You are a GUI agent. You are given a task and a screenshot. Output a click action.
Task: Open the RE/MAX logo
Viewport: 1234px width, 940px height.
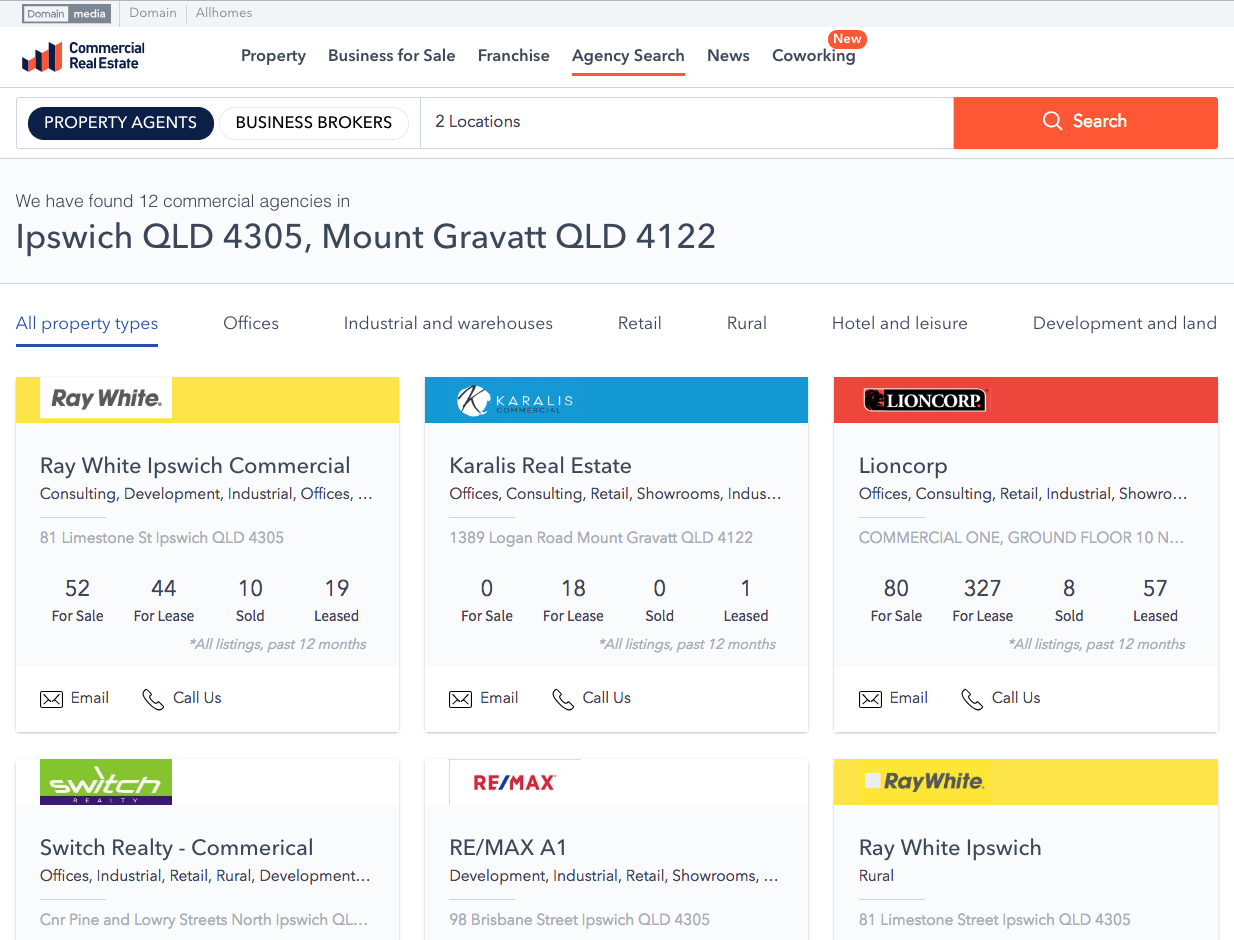514,782
